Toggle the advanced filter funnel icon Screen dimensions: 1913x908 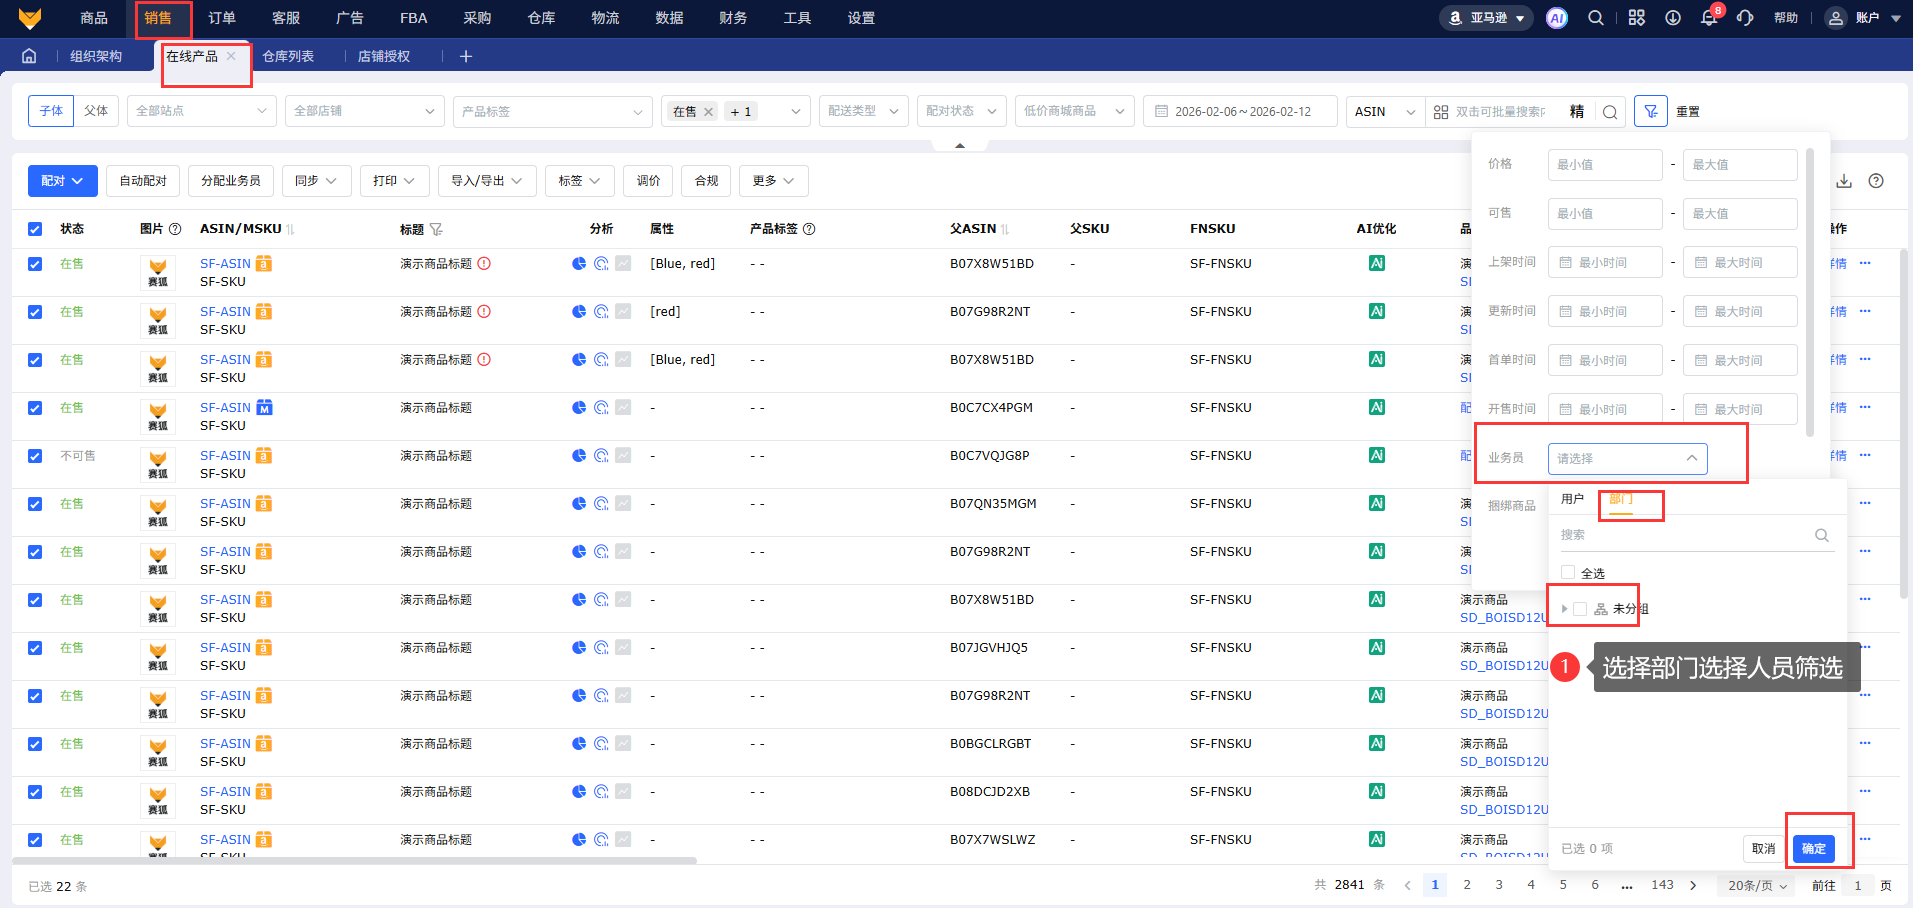[x=1650, y=111]
